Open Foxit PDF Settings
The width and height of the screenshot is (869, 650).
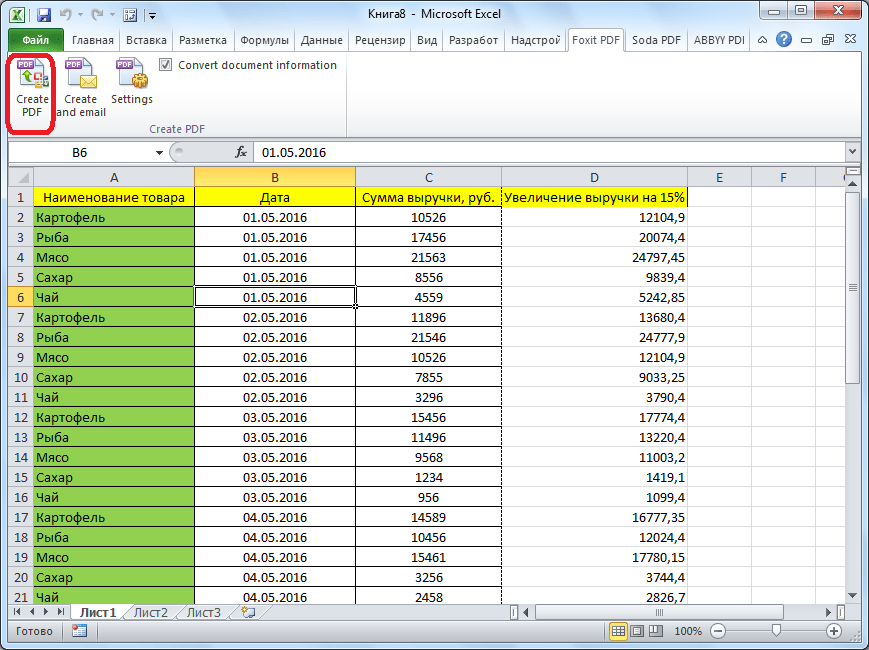tap(131, 83)
